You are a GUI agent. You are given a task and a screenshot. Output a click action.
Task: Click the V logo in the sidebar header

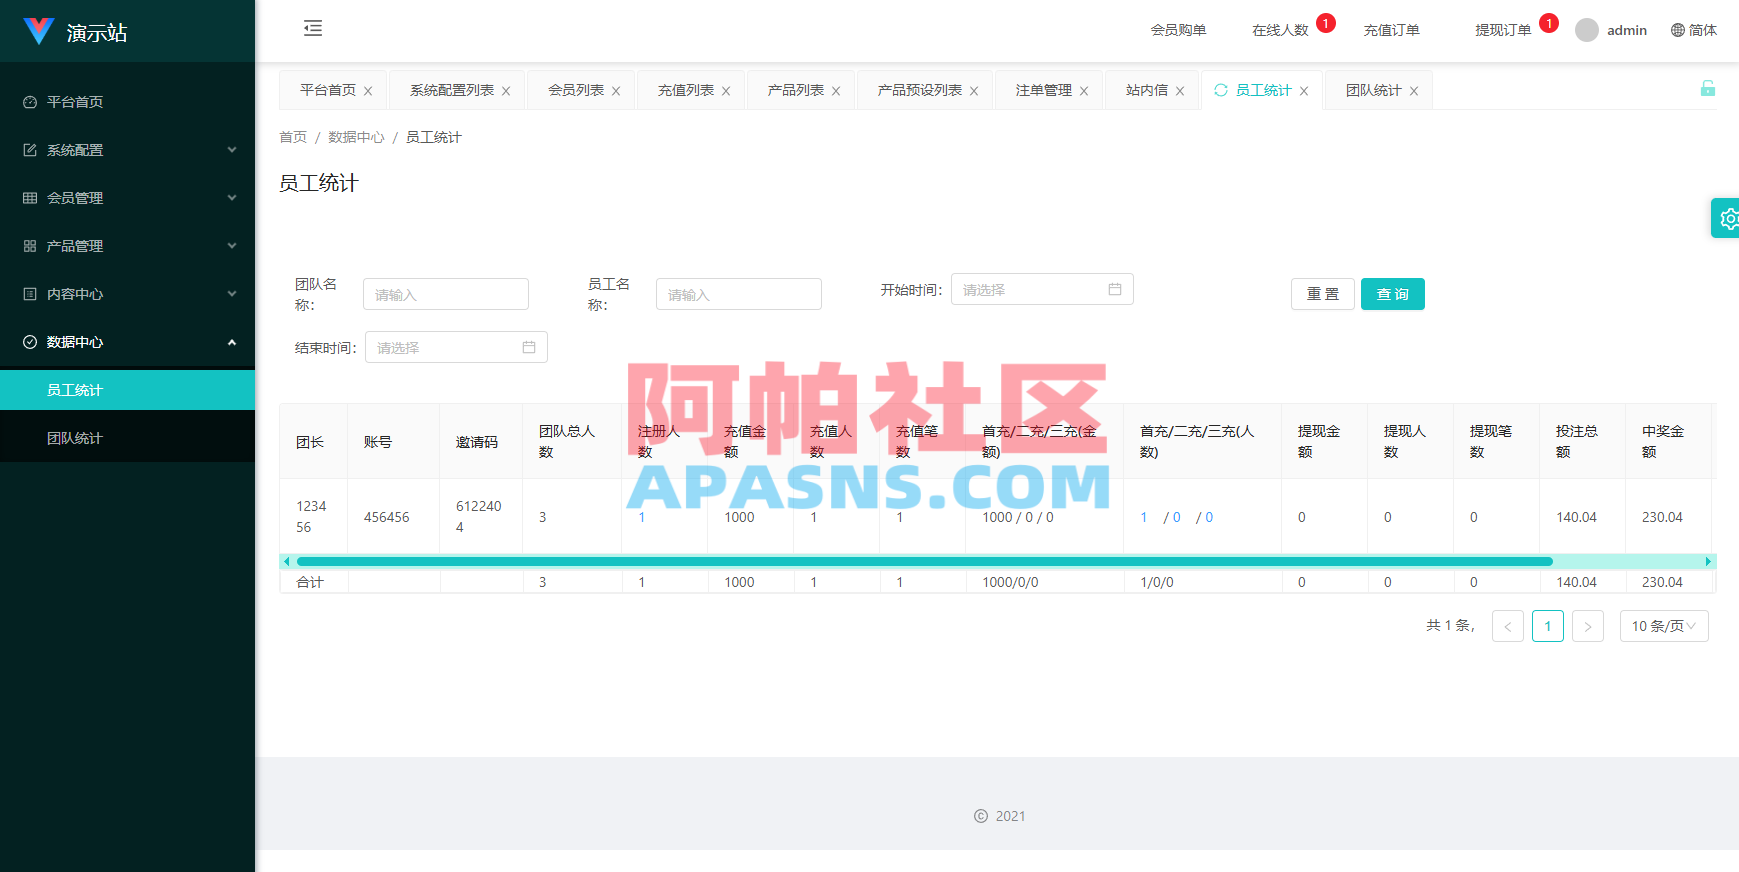click(x=39, y=31)
